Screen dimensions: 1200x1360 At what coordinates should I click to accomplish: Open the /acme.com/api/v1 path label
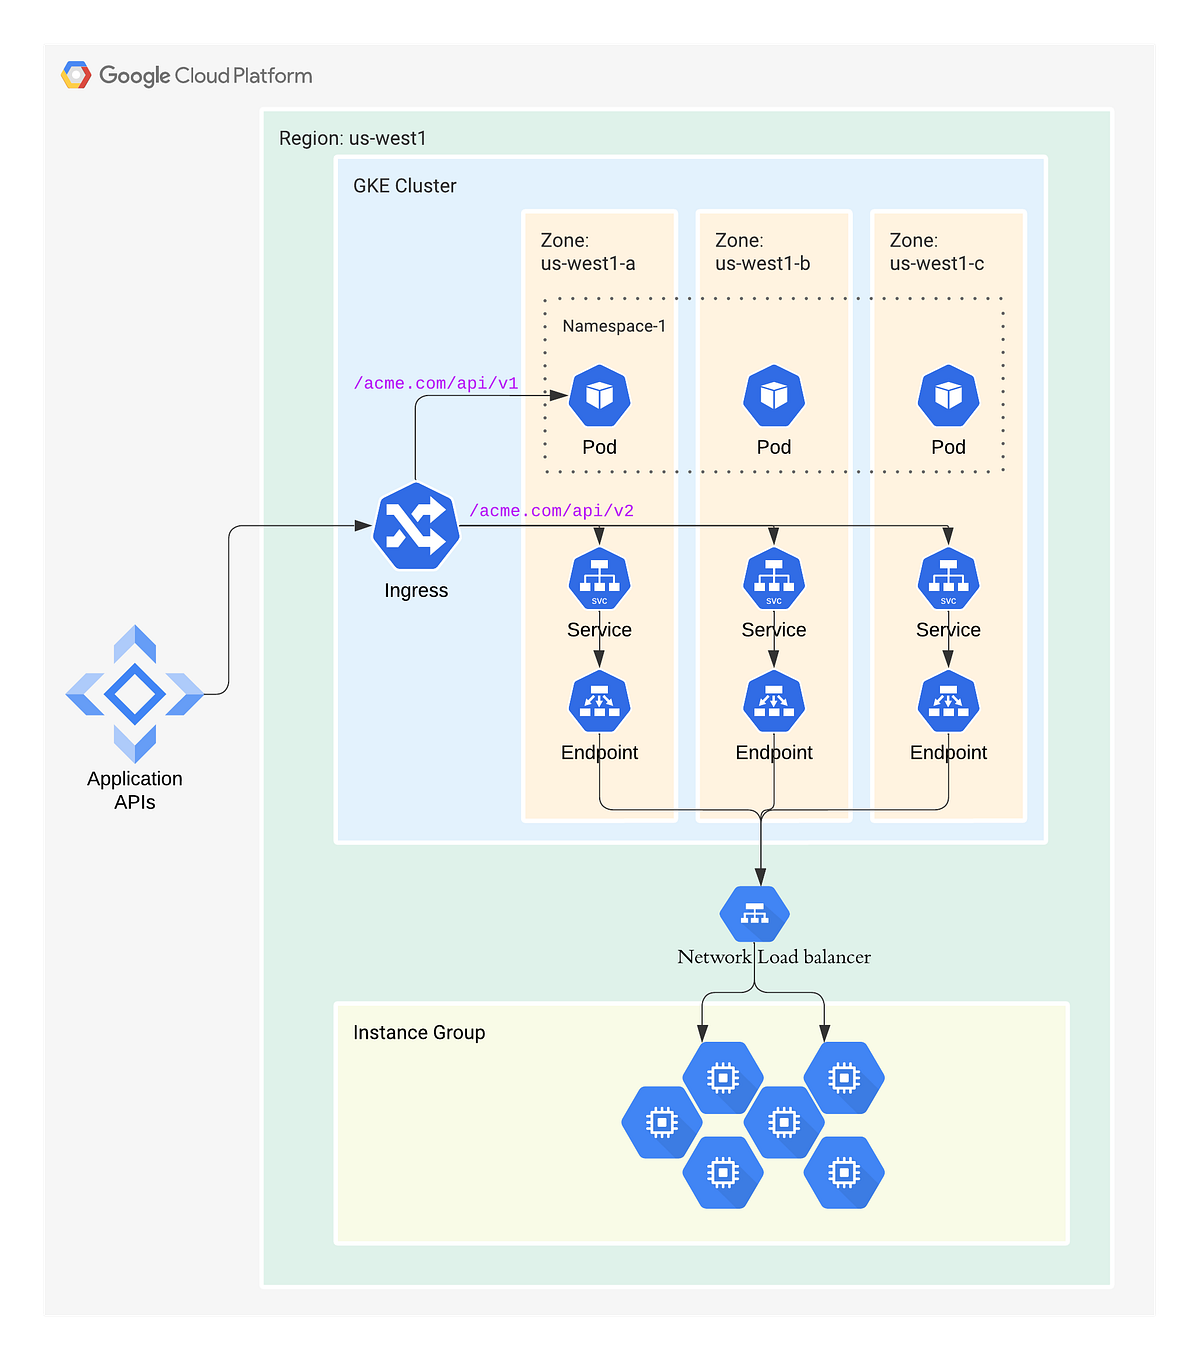coord(435,383)
